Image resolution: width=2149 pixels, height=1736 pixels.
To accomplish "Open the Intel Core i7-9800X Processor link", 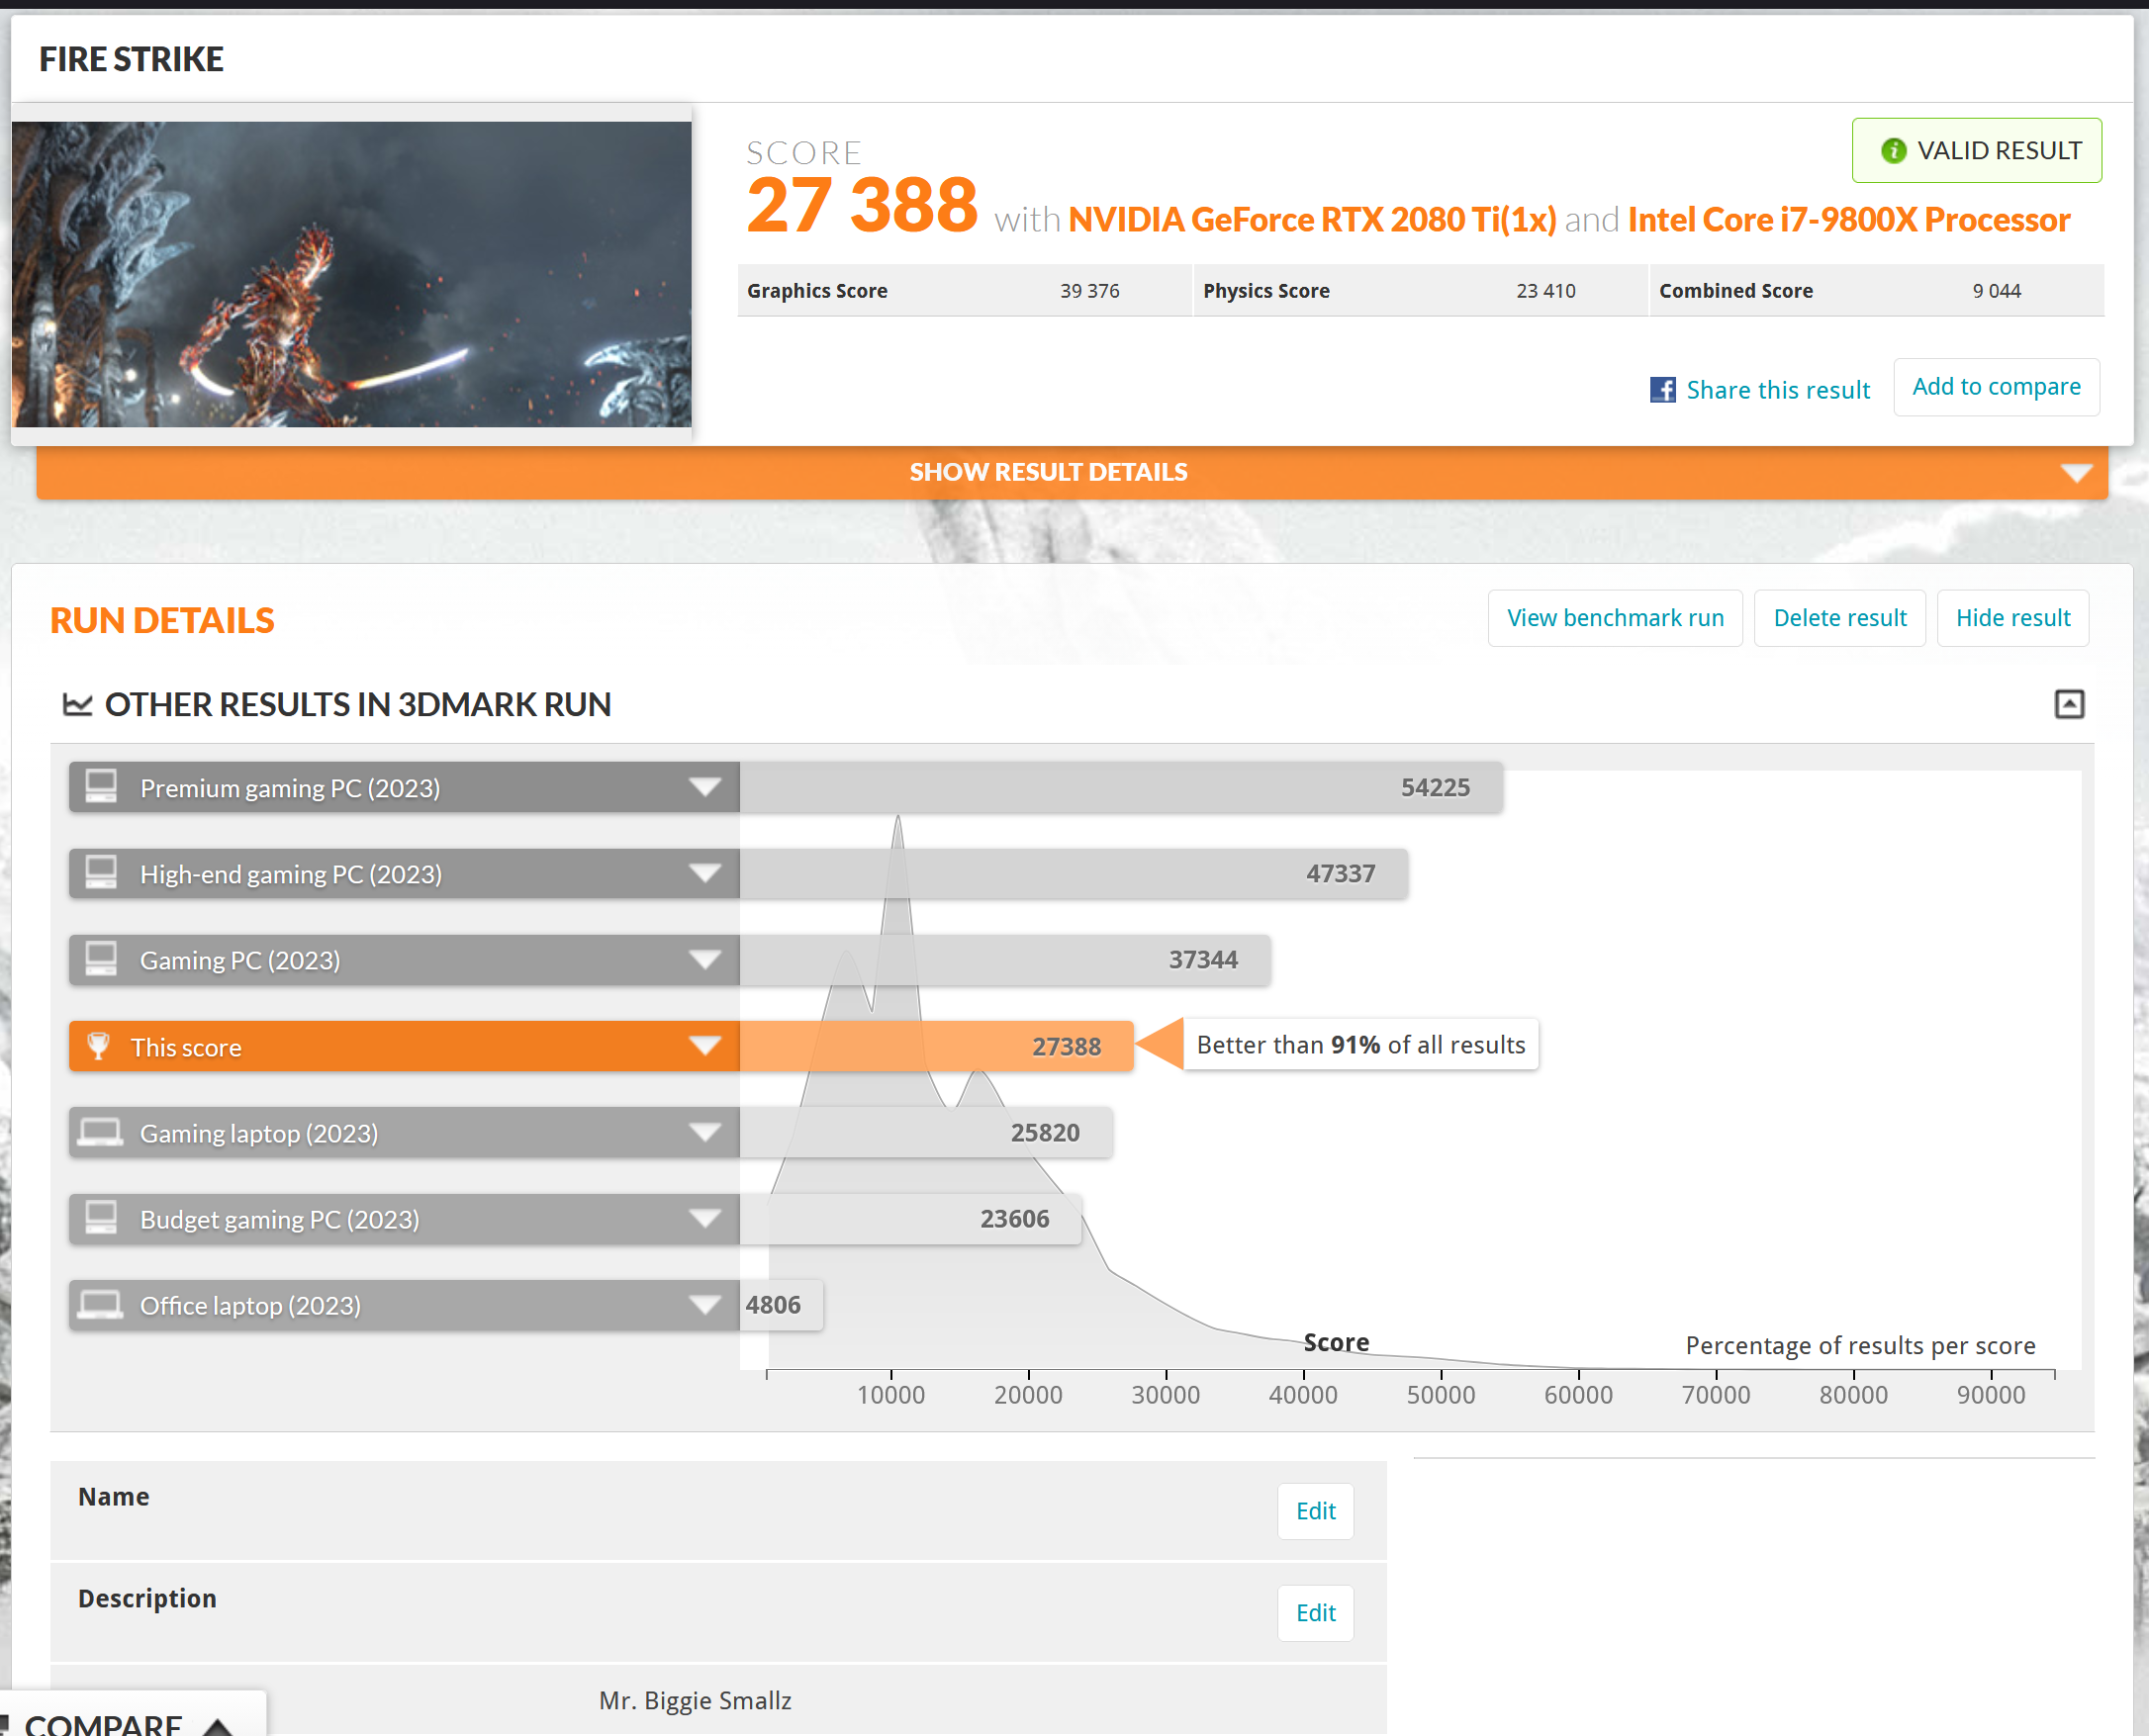I will tap(1848, 220).
